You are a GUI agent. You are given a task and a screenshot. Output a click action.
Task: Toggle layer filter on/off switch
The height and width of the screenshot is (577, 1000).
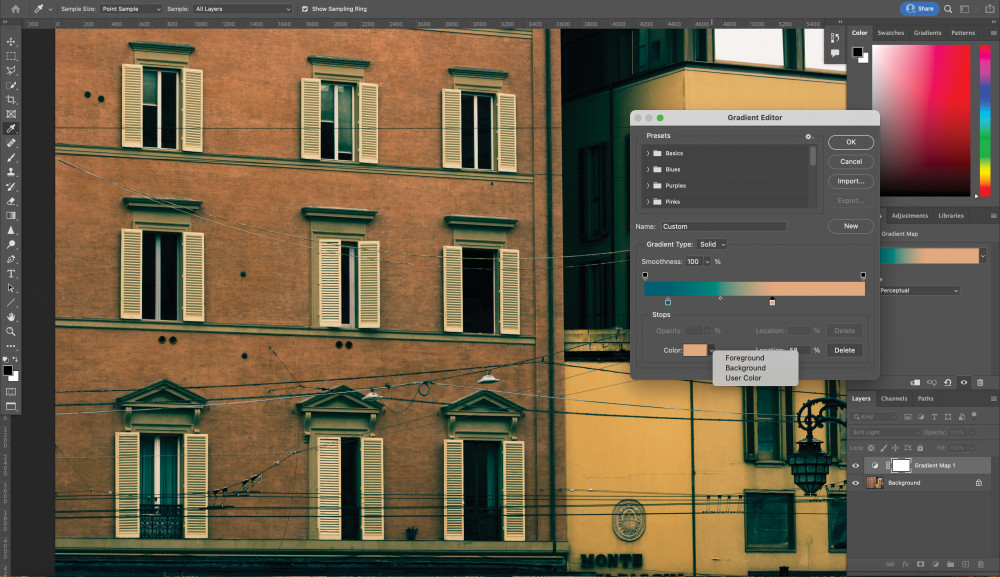(974, 415)
